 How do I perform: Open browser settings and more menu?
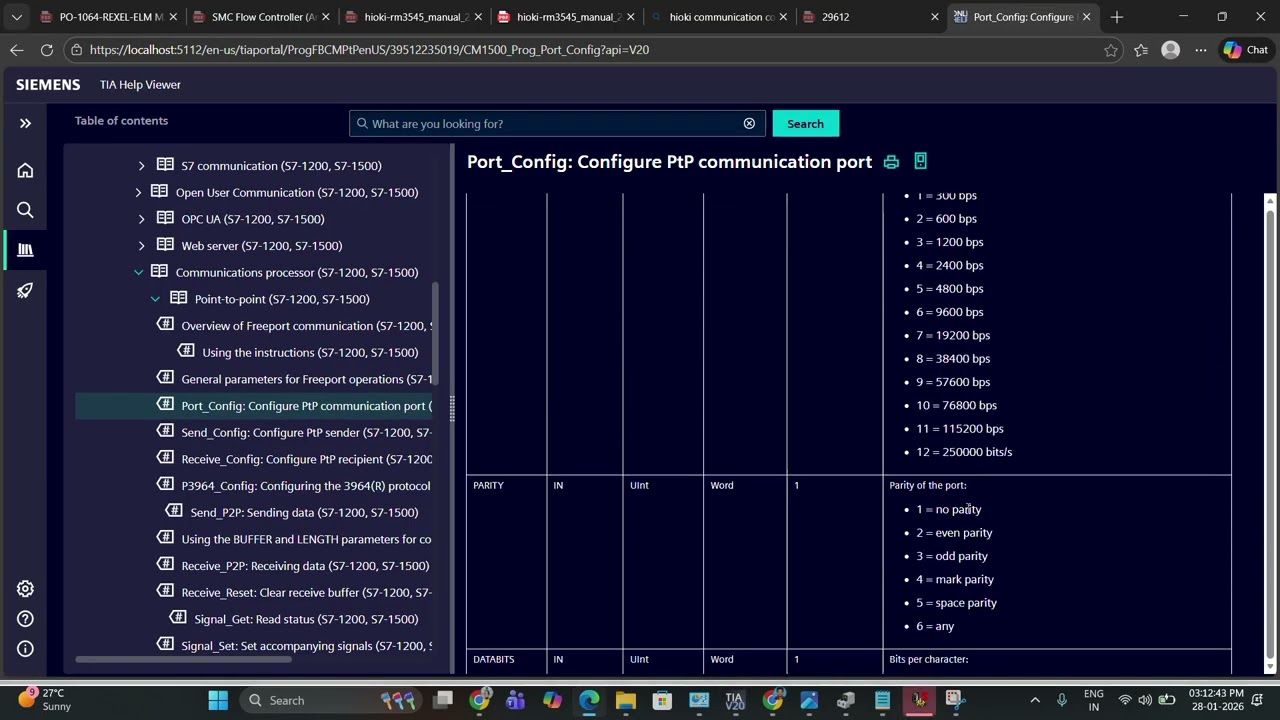(x=1200, y=50)
